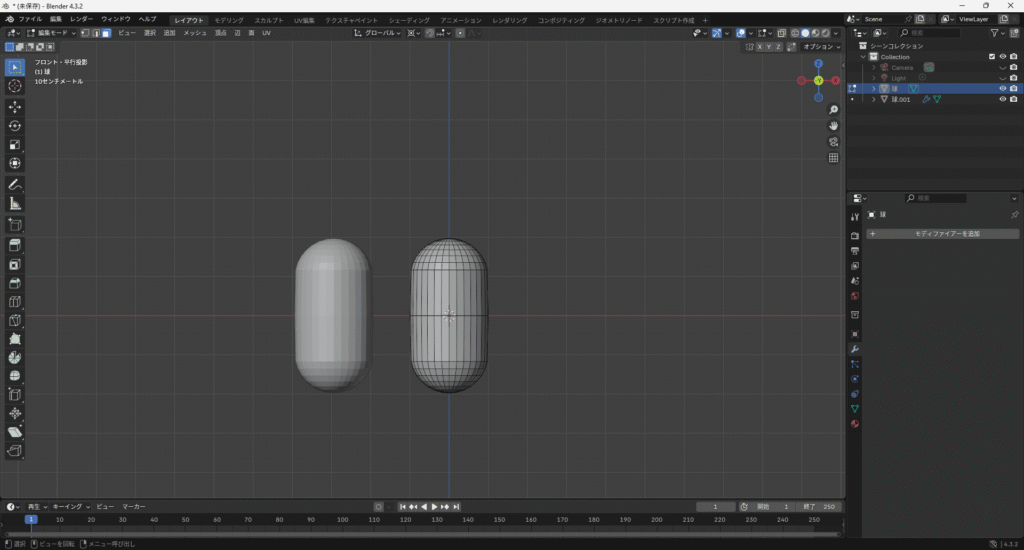Viewport: 1024px width, 550px height.
Task: Uncheck the Collection exclude checkbox
Action: 992,57
